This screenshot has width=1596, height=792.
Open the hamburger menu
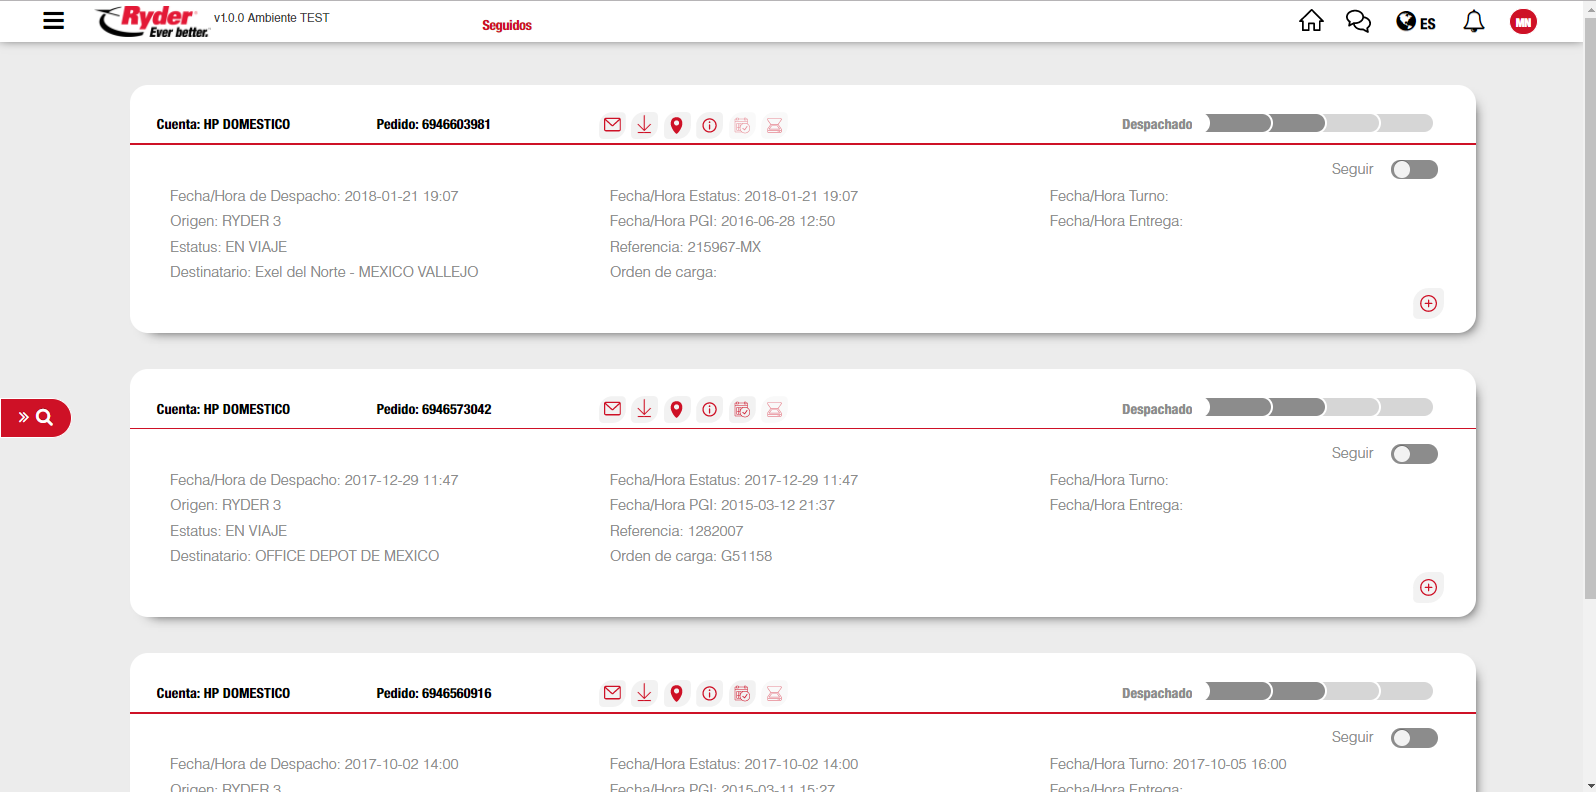tap(54, 21)
